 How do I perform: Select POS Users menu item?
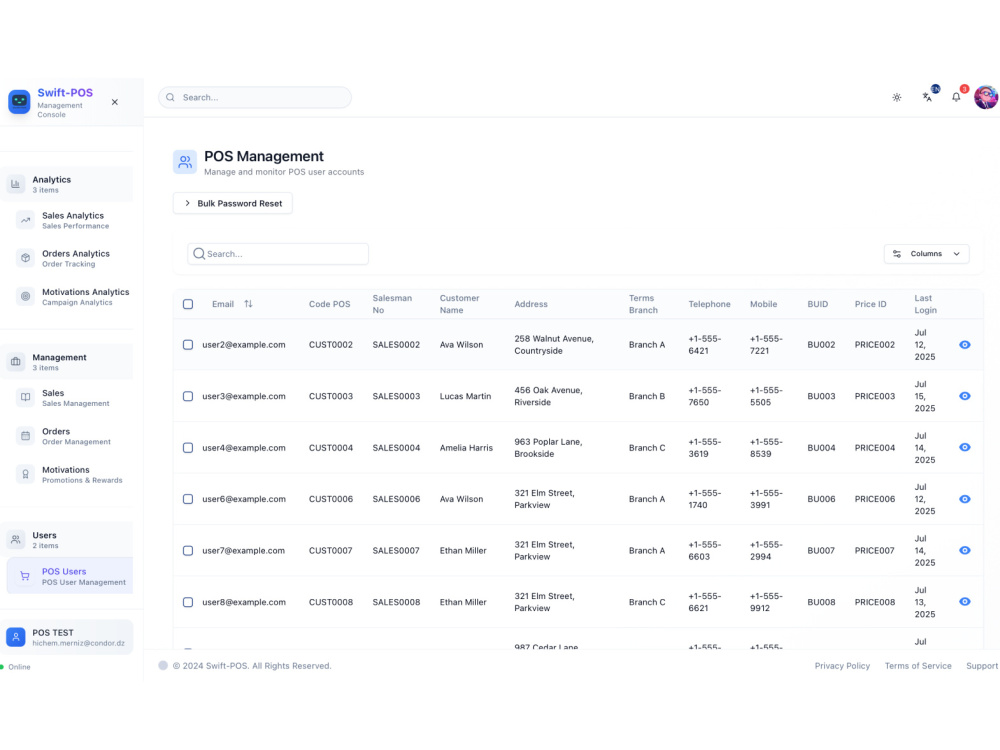[70, 577]
